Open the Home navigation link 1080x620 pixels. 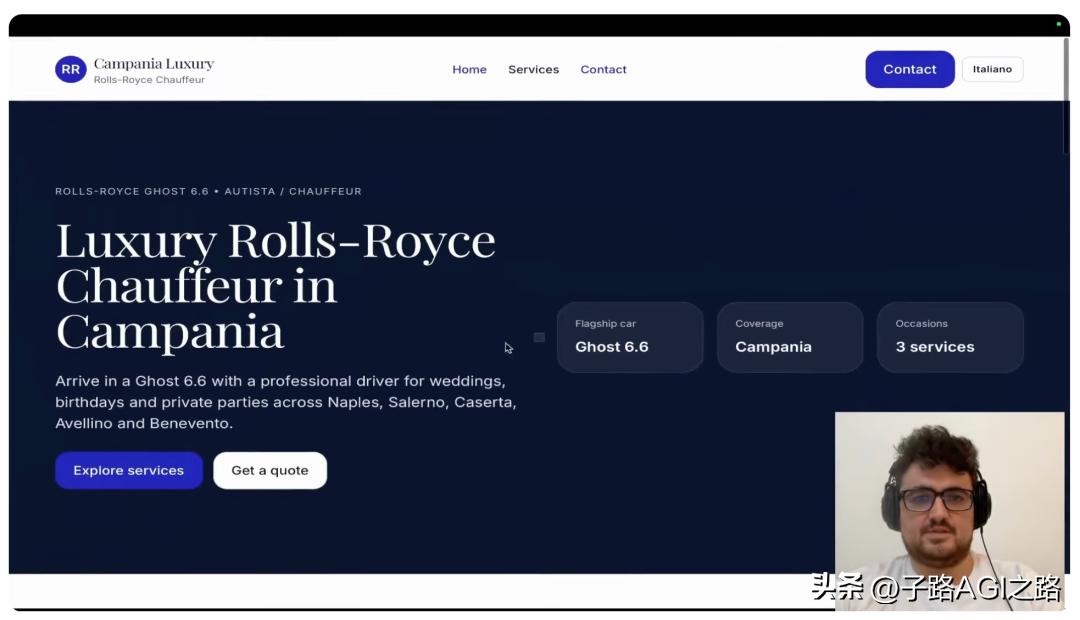pos(469,69)
